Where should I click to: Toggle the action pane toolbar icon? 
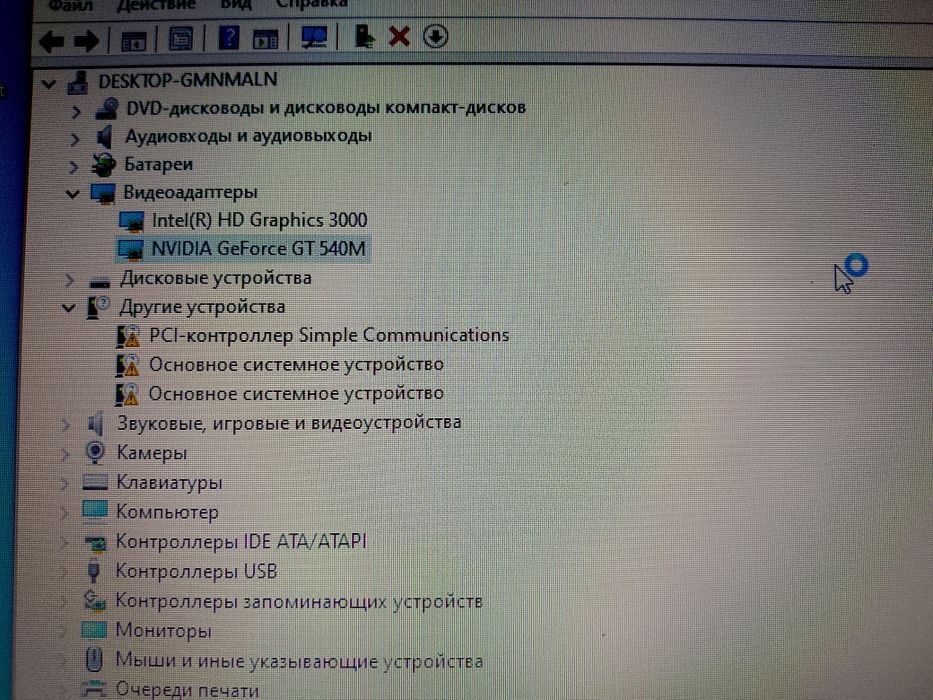coord(265,39)
